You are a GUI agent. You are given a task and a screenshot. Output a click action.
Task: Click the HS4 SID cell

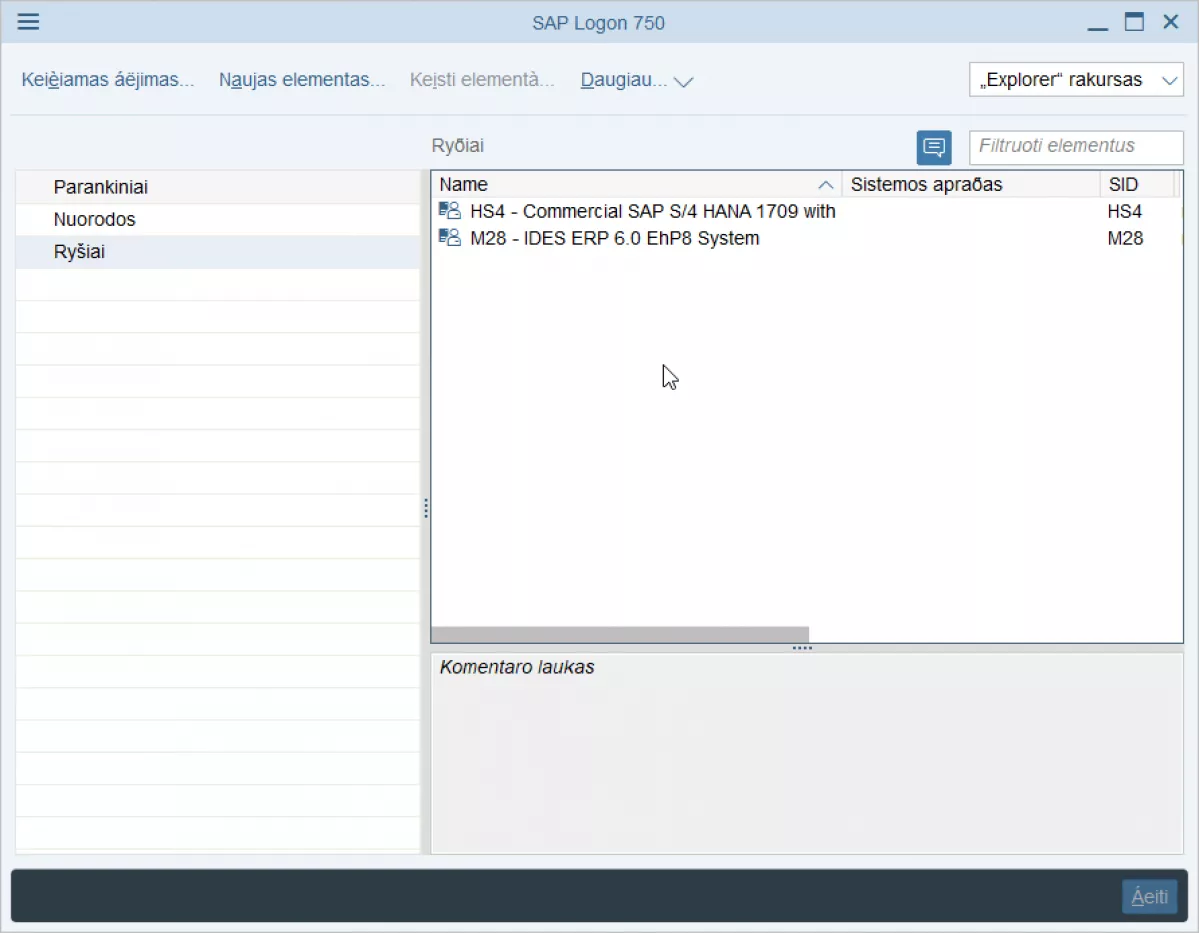click(1125, 211)
